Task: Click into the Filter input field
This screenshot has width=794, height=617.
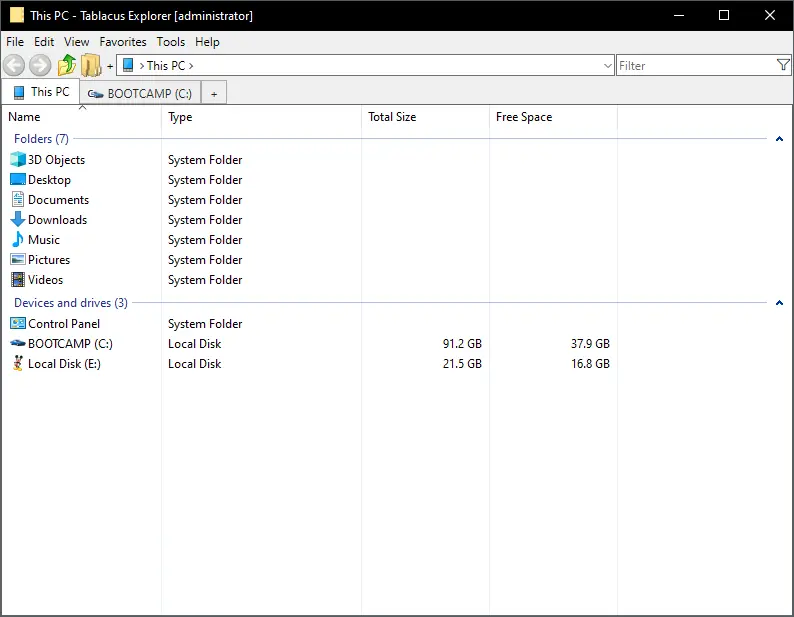Action: click(696, 65)
